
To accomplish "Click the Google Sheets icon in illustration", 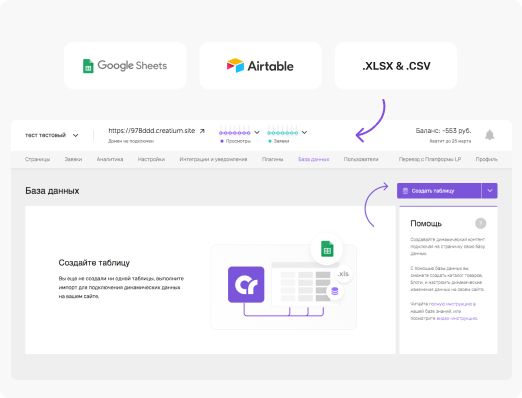I will pos(327,249).
